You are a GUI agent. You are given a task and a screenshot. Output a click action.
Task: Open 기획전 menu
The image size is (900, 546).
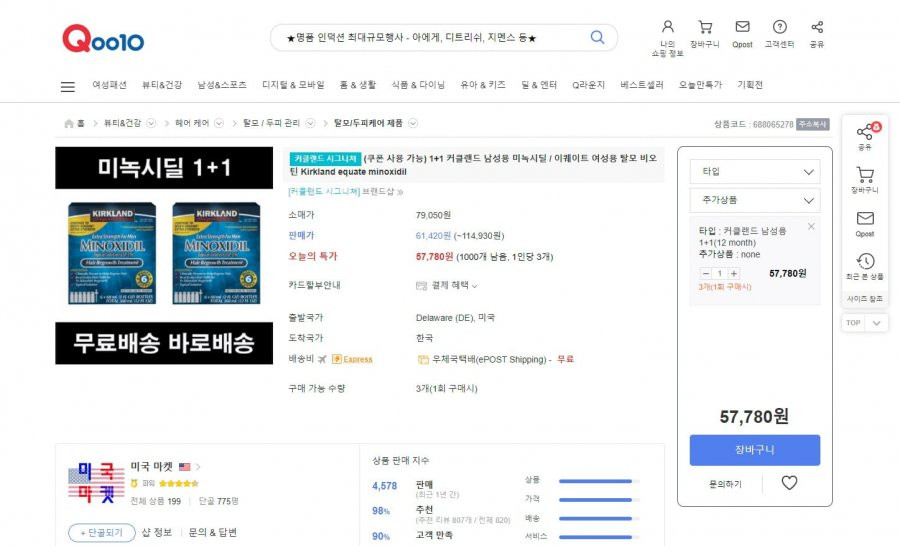click(750, 84)
